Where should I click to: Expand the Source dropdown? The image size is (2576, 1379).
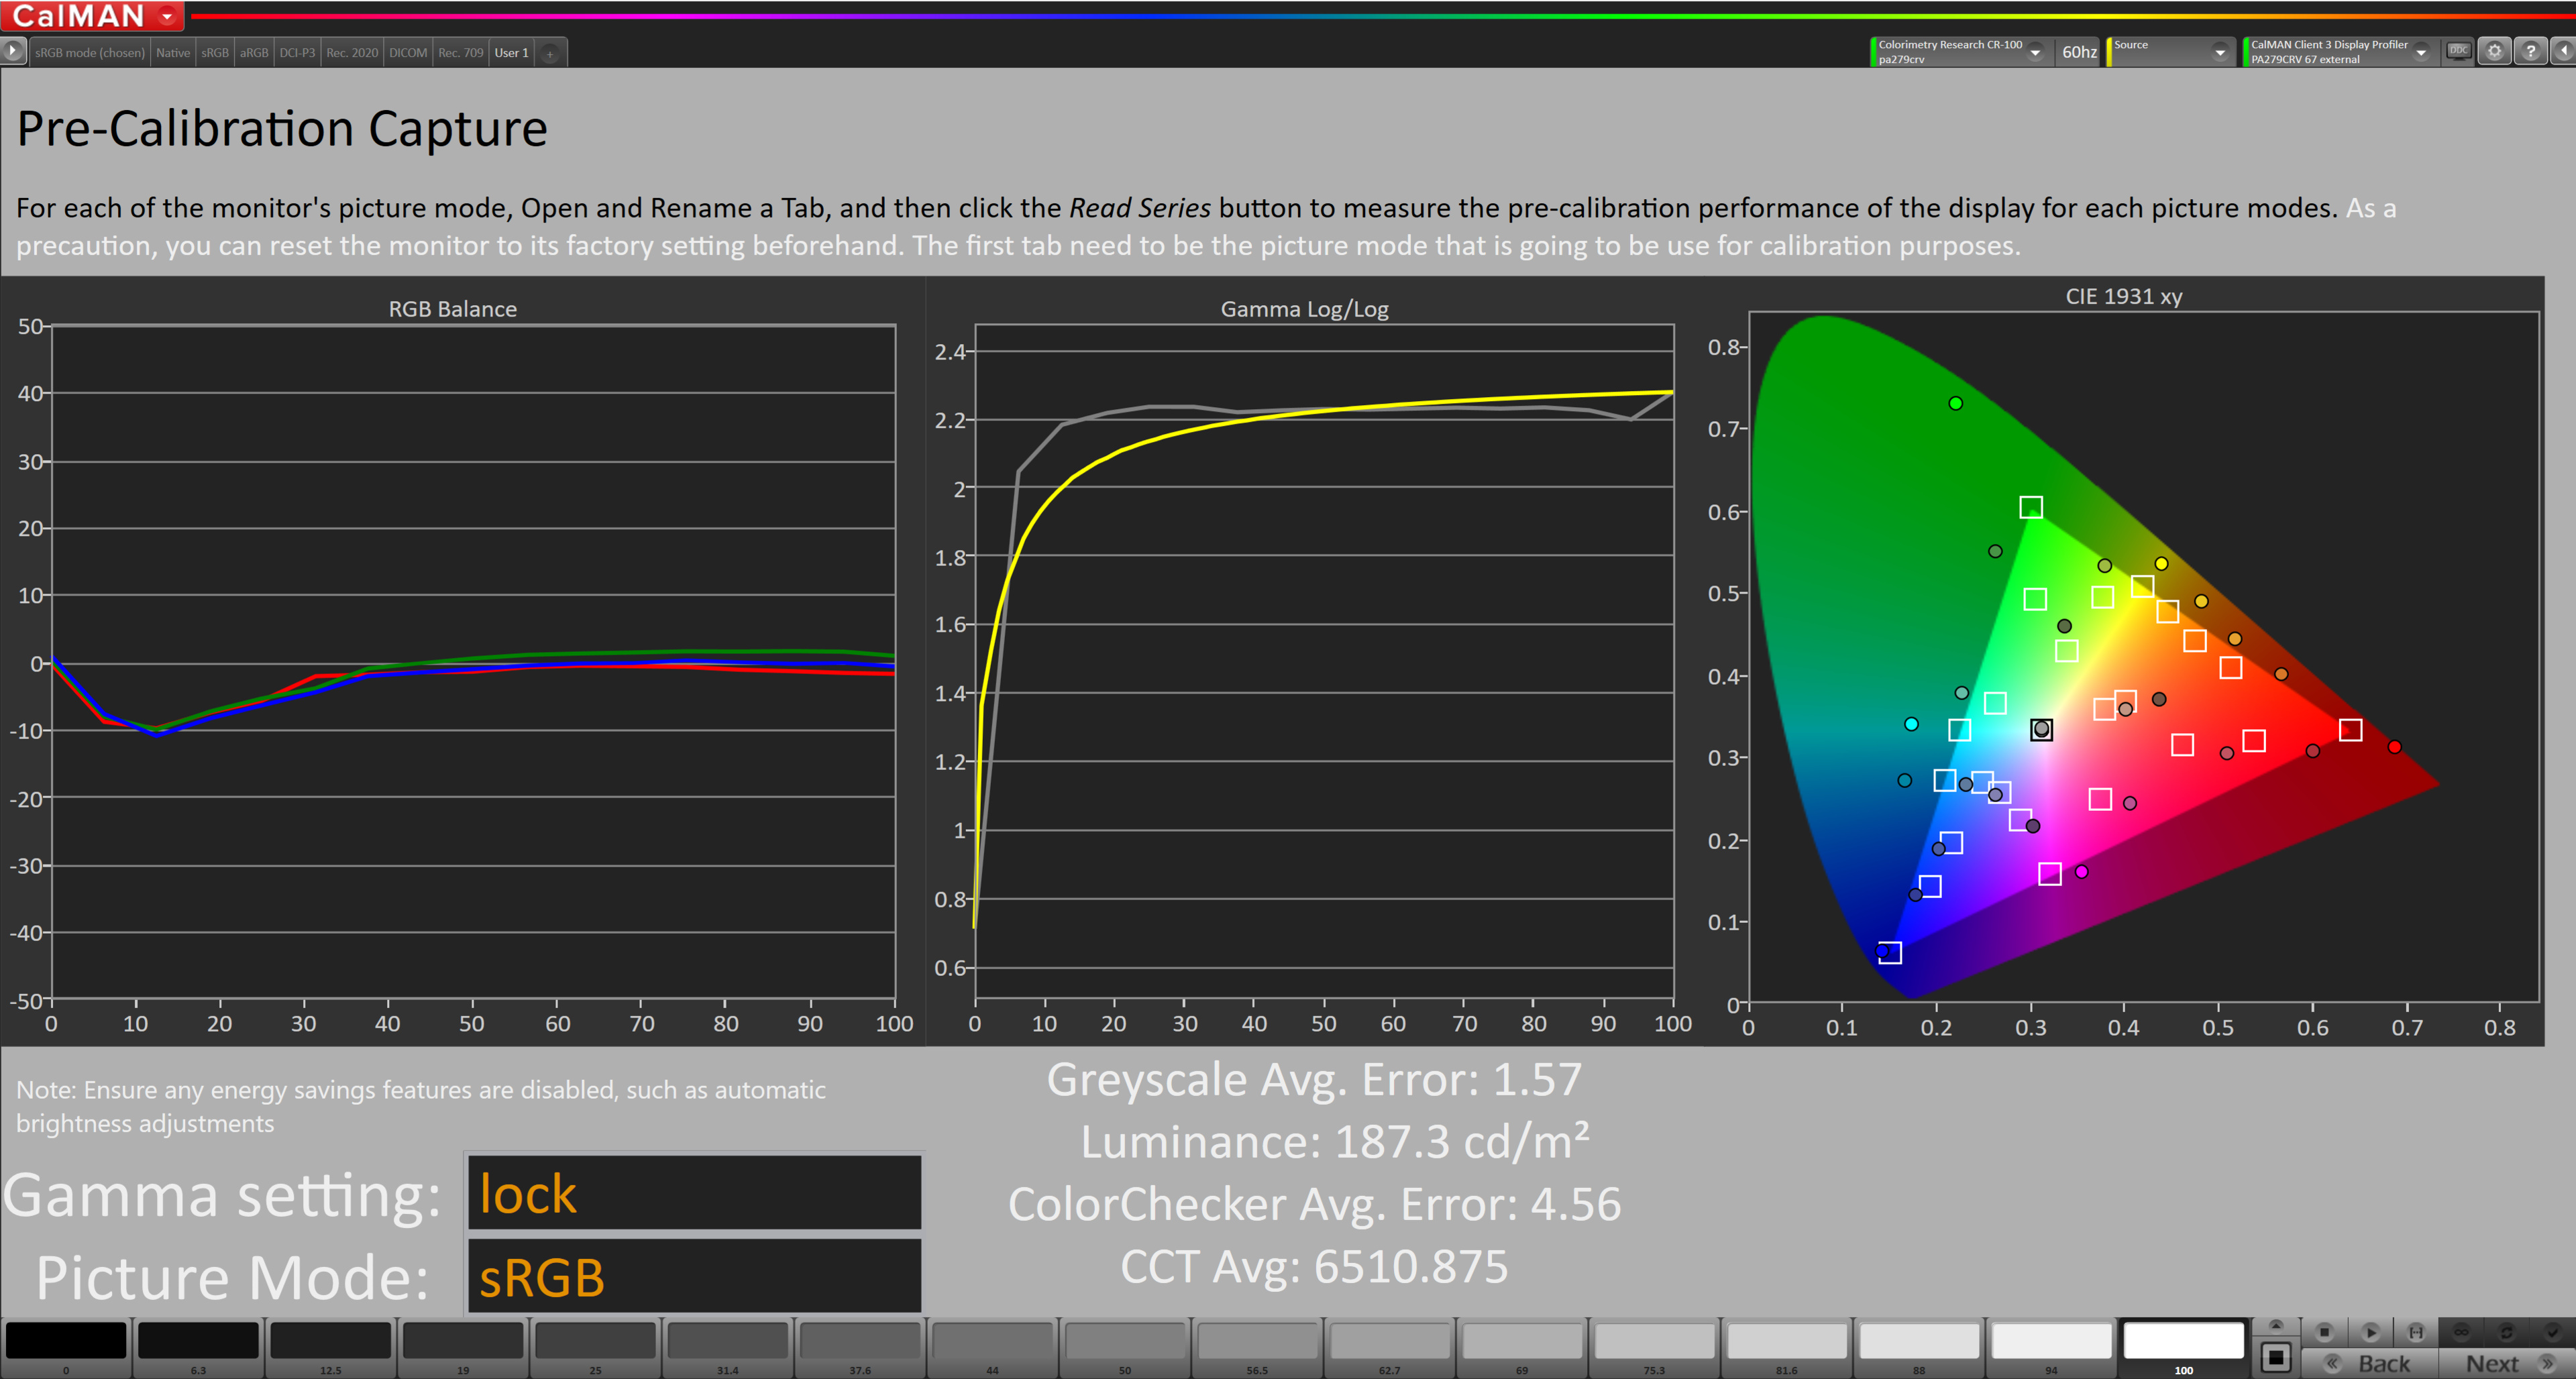[2219, 53]
